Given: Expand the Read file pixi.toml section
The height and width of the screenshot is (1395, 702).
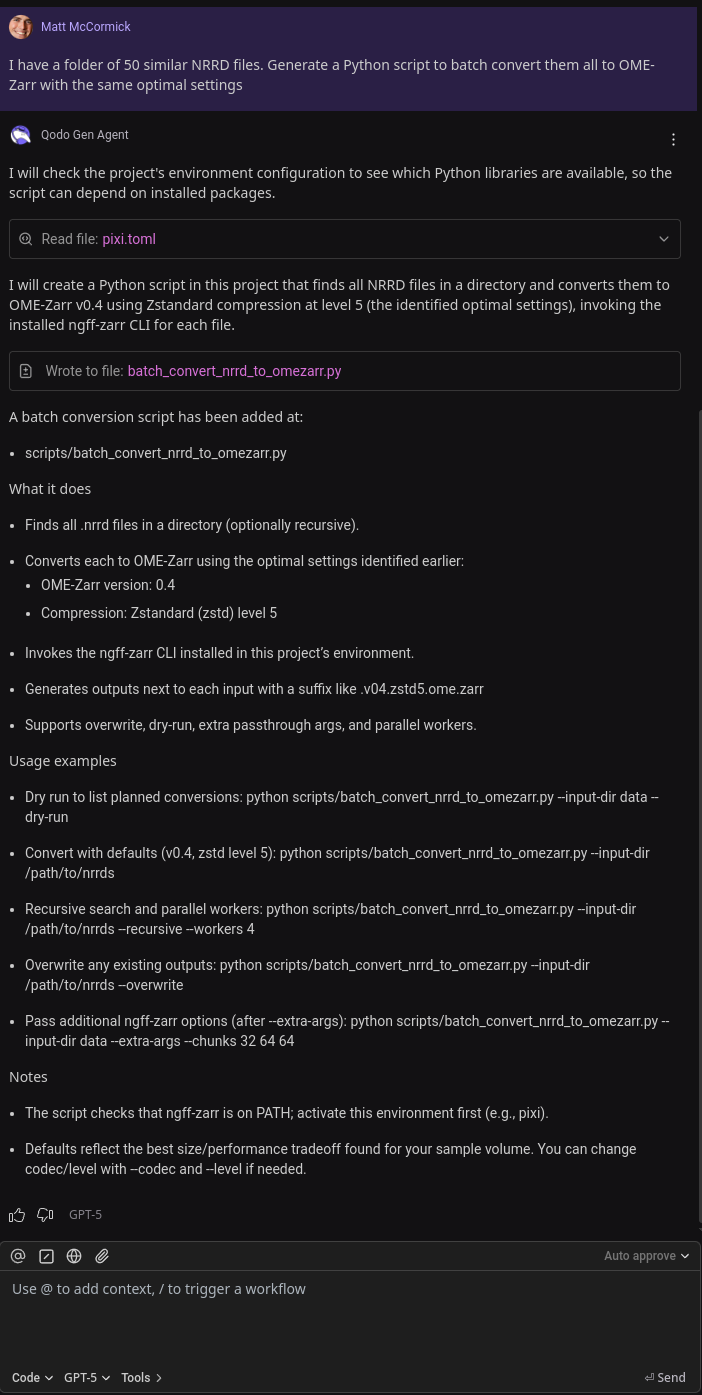Looking at the screenshot, I should click(x=664, y=239).
